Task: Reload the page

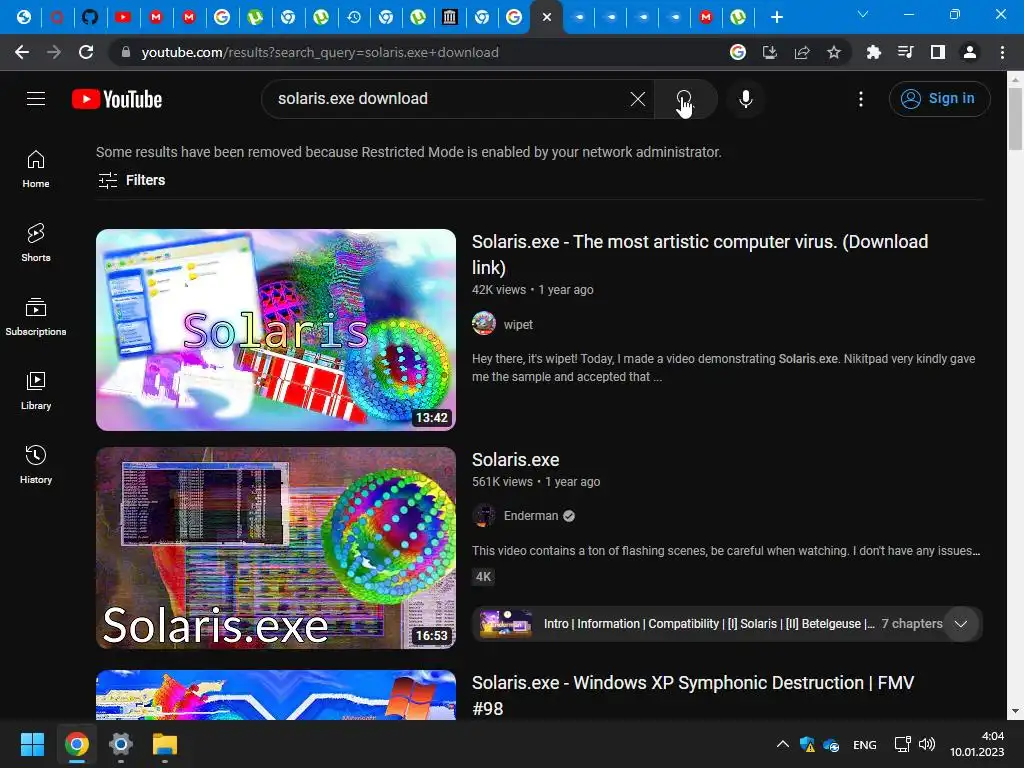Action: (86, 52)
